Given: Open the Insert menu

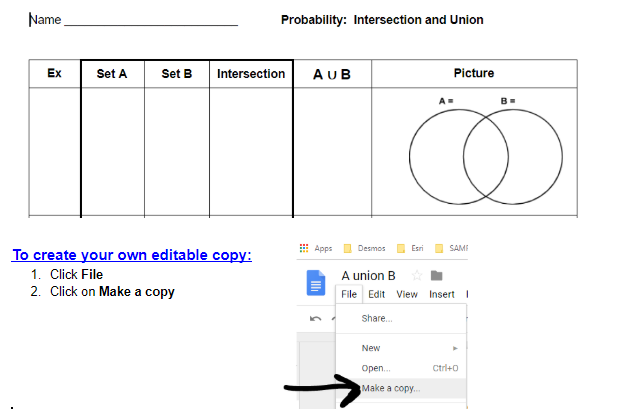Looking at the screenshot, I should (x=442, y=294).
